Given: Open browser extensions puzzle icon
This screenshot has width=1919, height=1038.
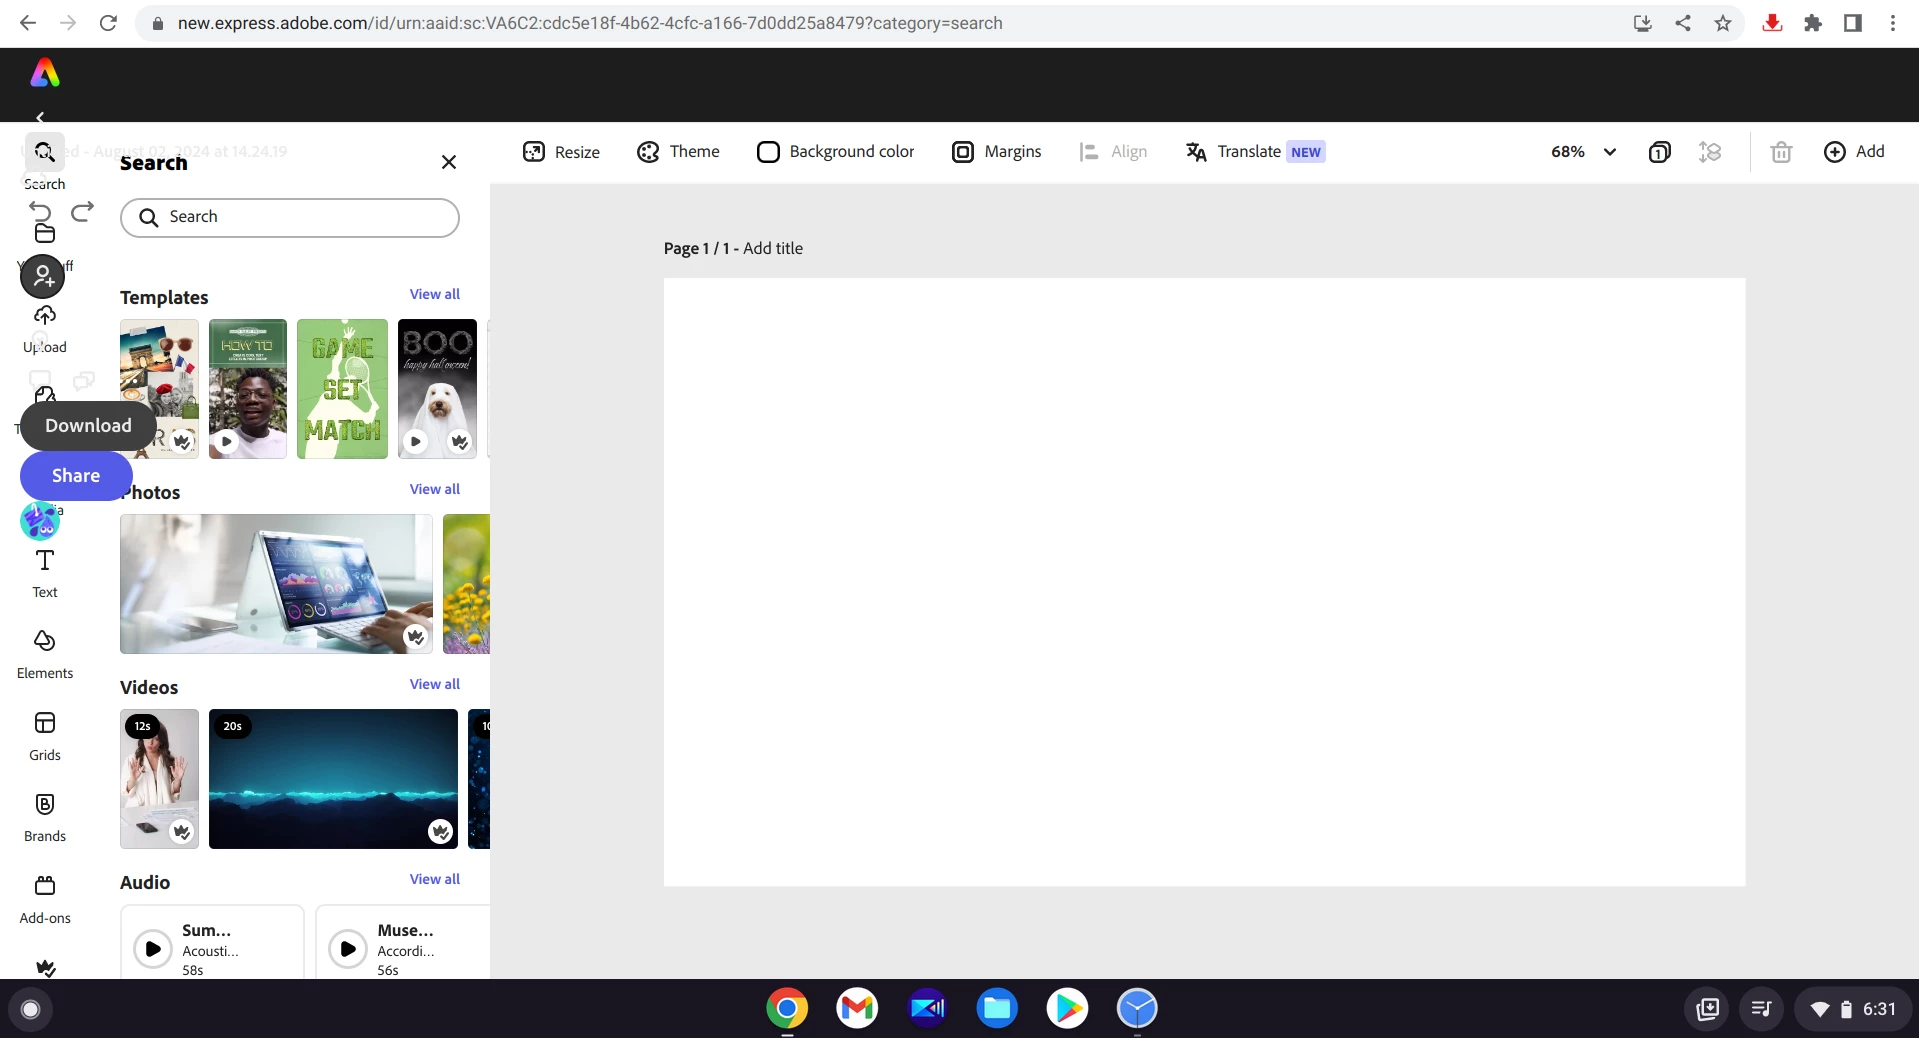Looking at the screenshot, I should coord(1812,23).
